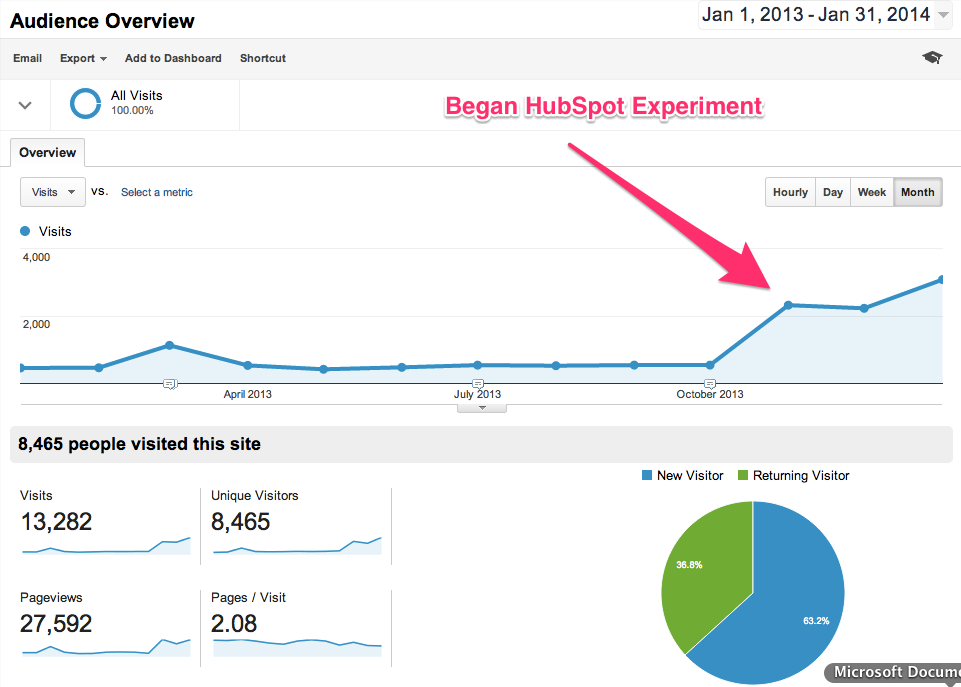961x687 pixels.
Task: Click the Audience Overview heading
Action: pyautogui.click(x=102, y=21)
